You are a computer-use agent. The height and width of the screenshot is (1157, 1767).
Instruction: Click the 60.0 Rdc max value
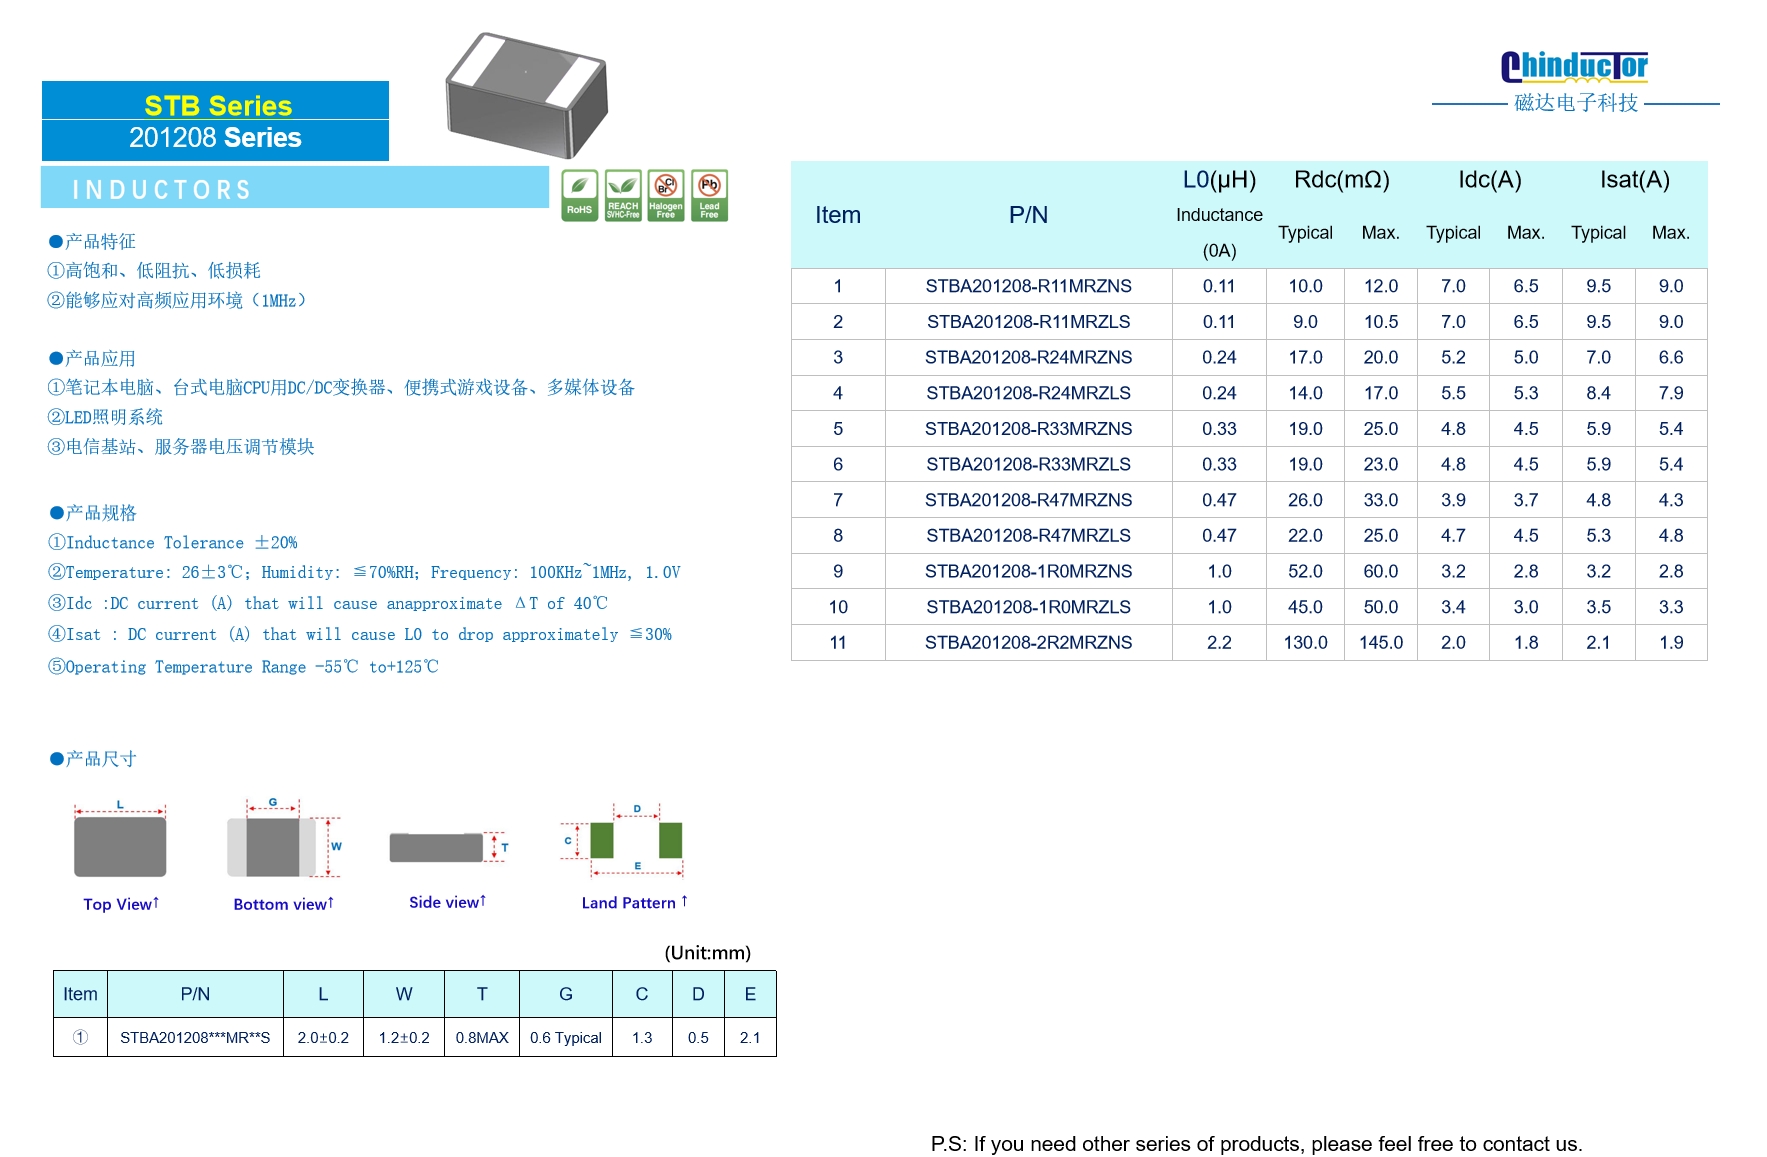1381,571
